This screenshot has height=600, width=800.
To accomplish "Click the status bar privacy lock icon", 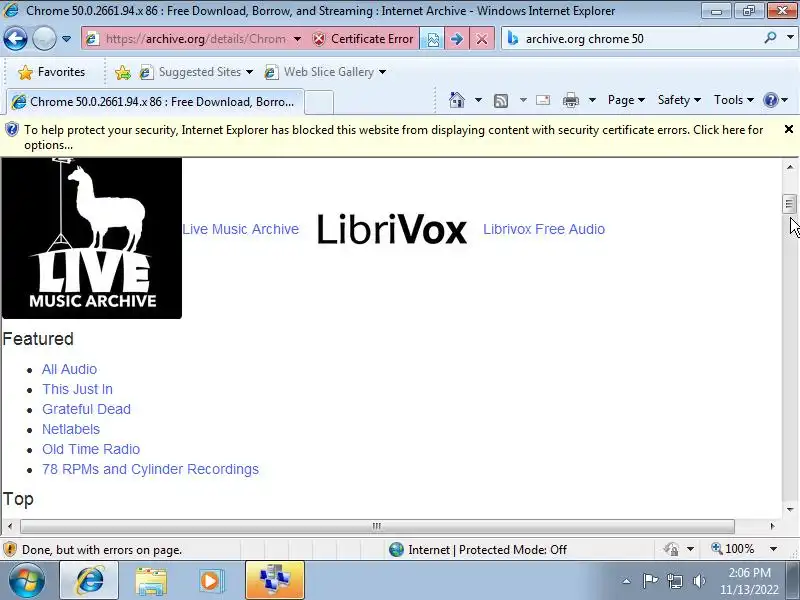I will click(x=671, y=549).
